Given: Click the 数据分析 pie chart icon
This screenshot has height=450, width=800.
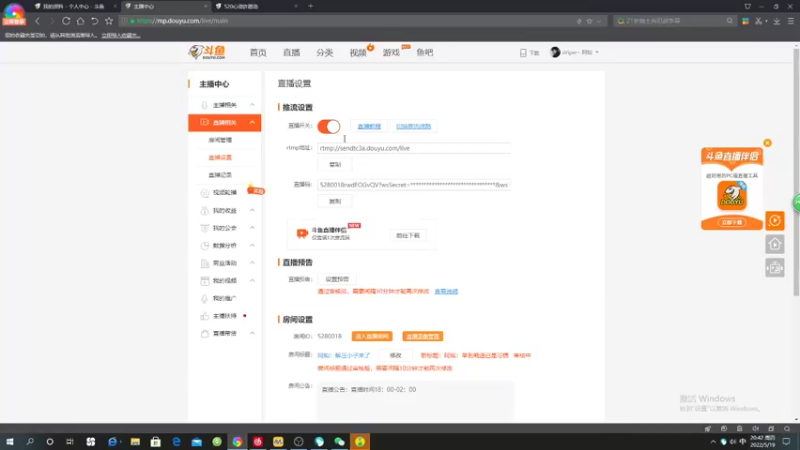Looking at the screenshot, I should pyautogui.click(x=205, y=245).
